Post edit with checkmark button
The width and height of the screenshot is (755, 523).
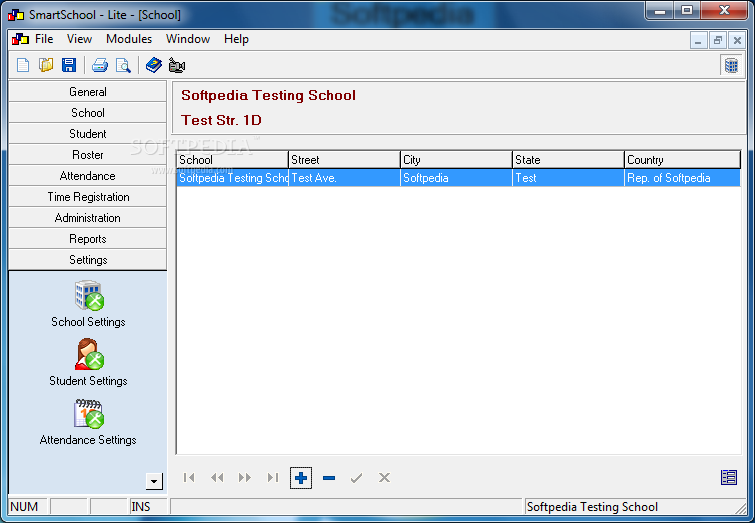click(x=356, y=478)
